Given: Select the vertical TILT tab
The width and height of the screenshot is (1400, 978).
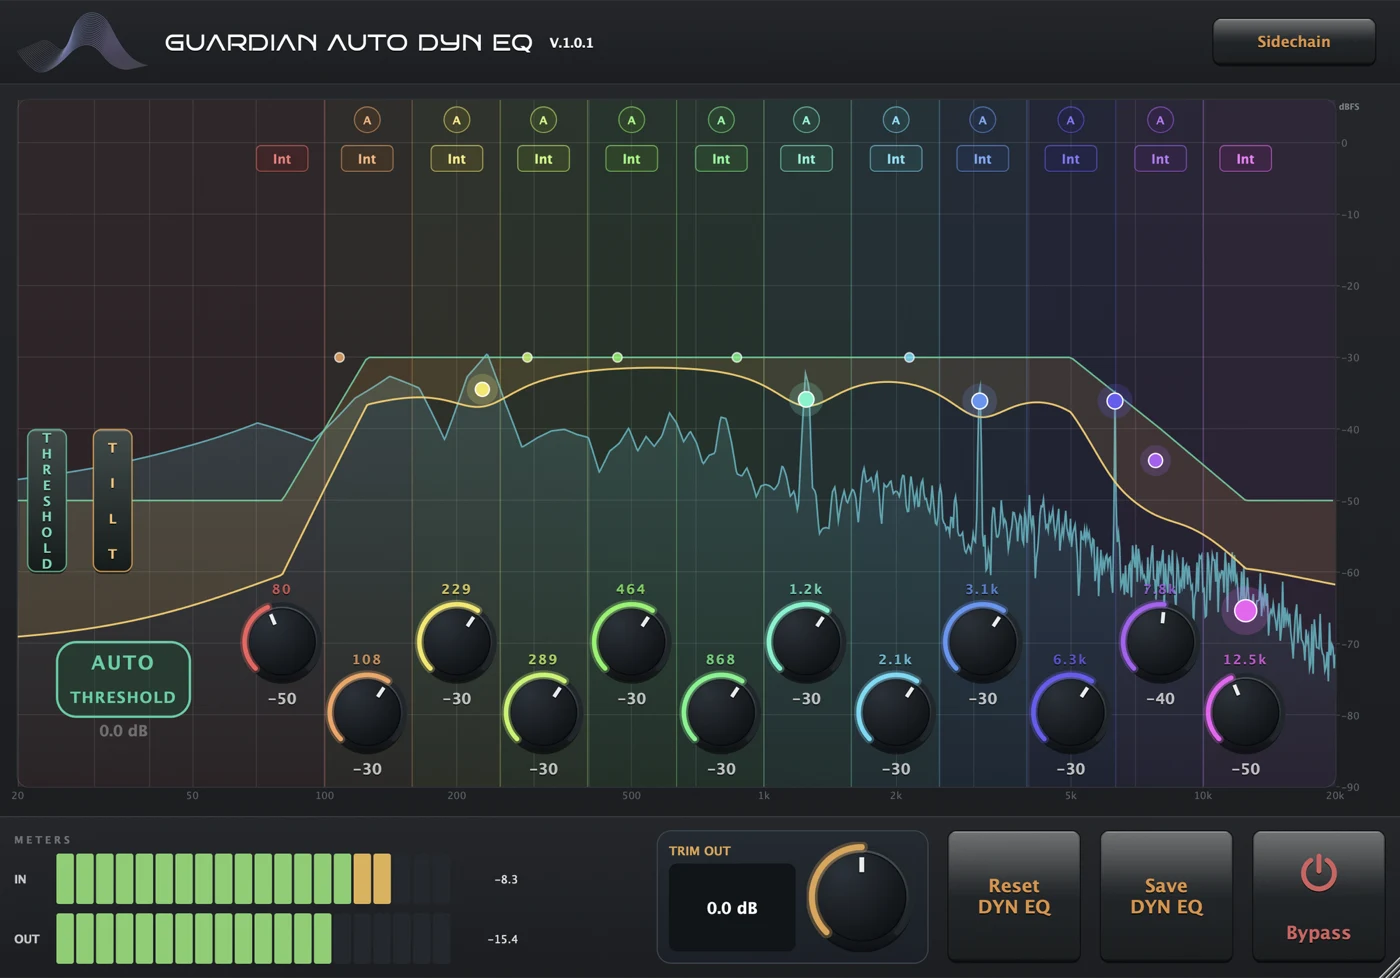Looking at the screenshot, I should tap(112, 501).
